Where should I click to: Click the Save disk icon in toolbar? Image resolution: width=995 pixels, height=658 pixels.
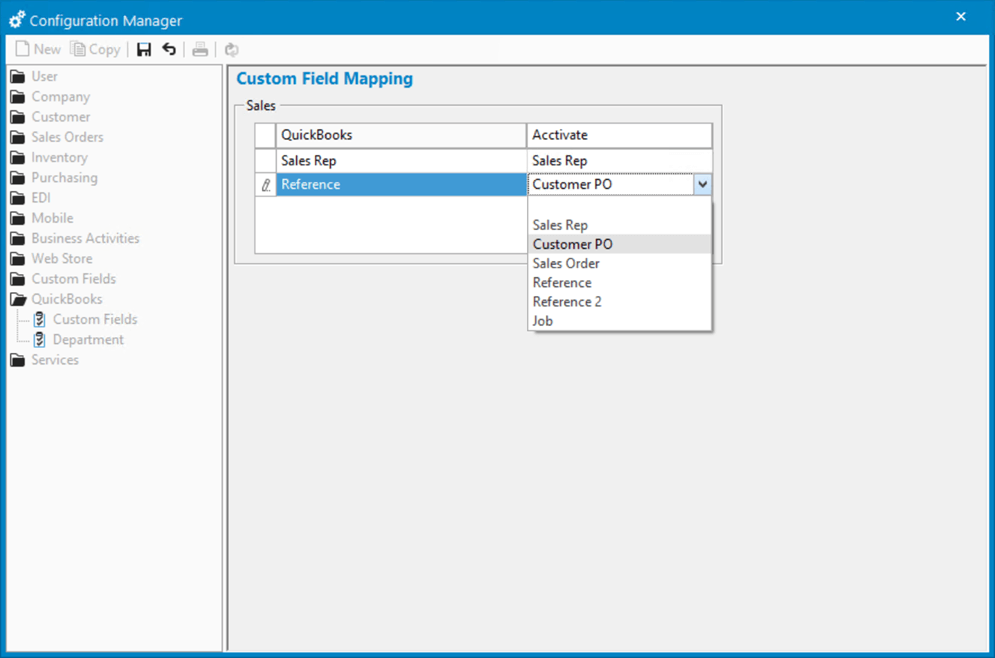click(x=144, y=49)
